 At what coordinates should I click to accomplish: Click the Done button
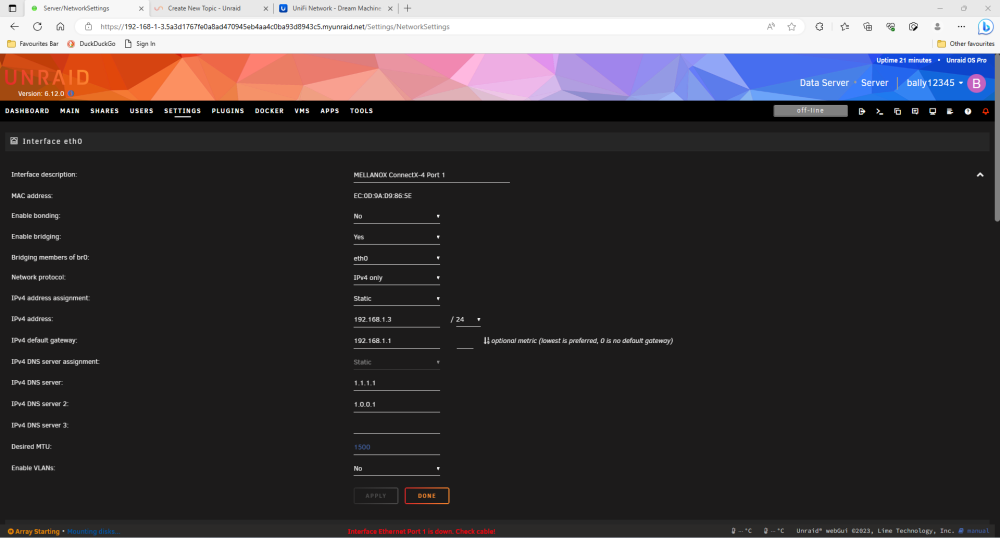[x=427, y=496]
